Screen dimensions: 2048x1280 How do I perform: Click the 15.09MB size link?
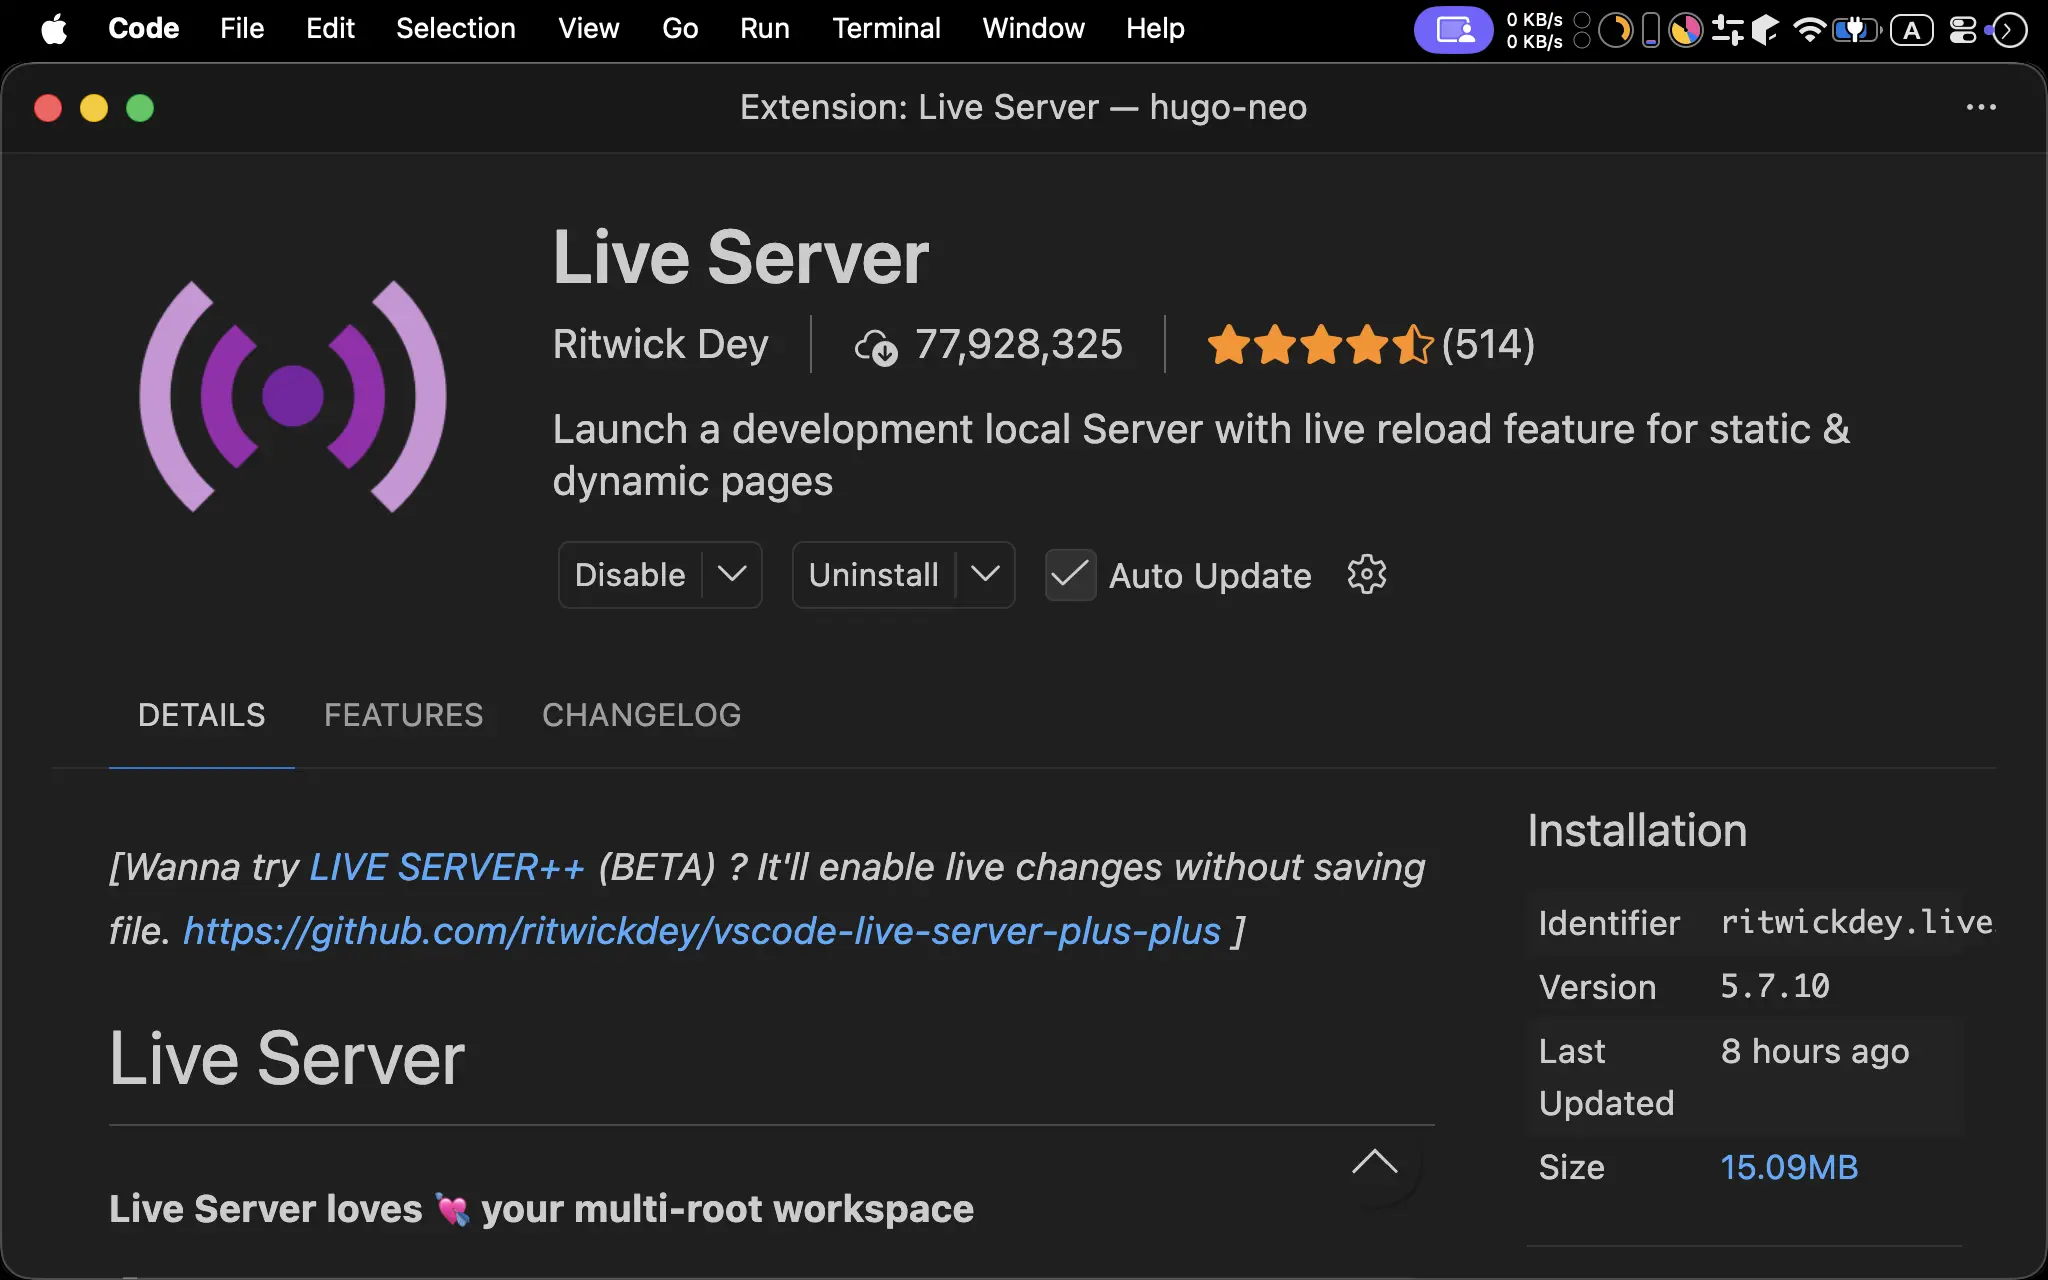[1789, 1167]
